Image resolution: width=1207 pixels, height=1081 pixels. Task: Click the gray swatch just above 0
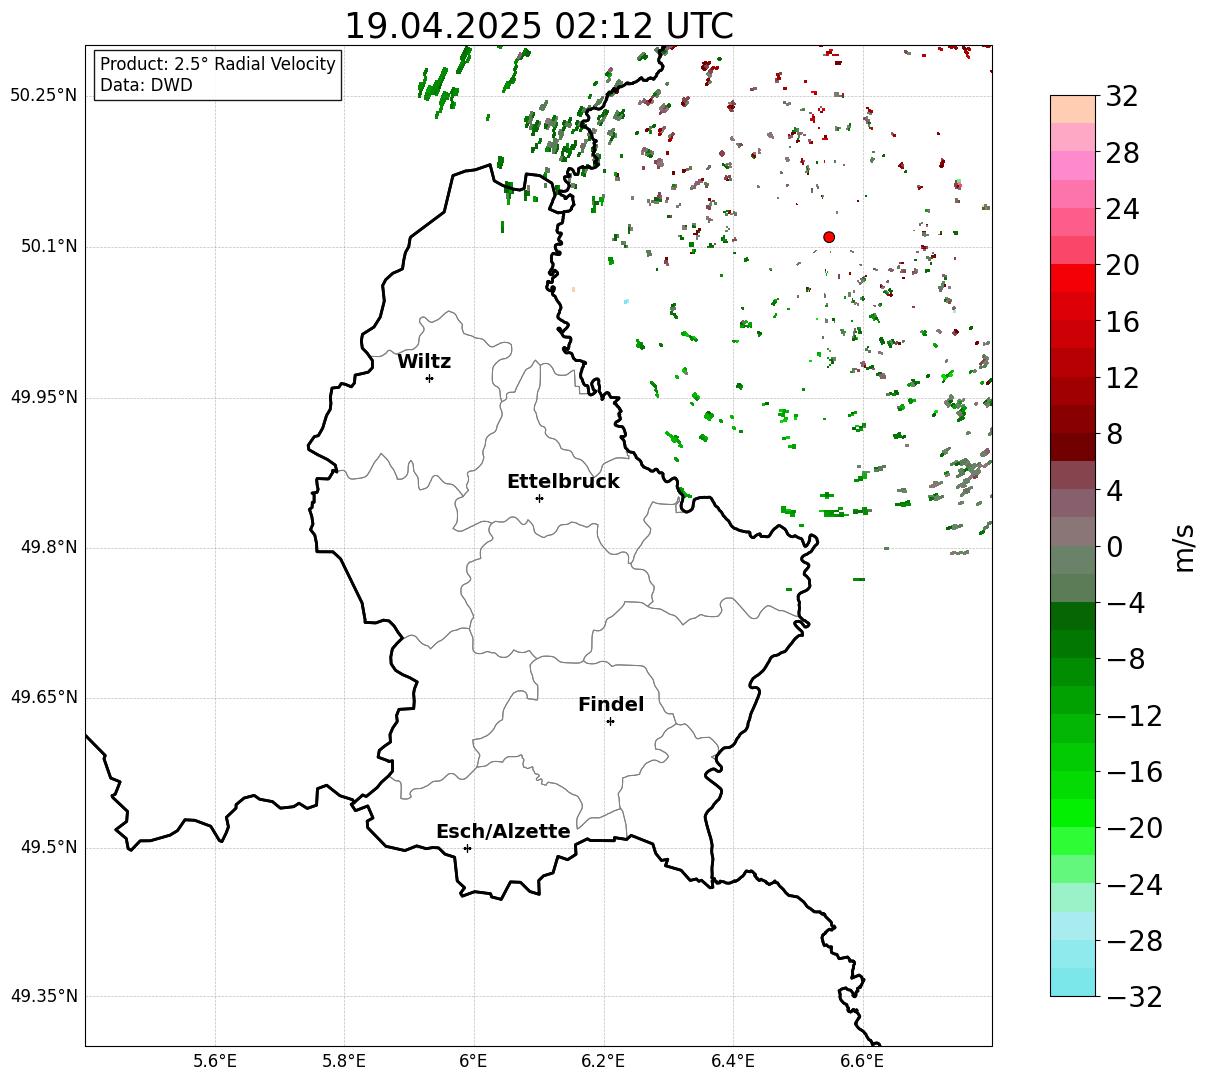tap(1073, 531)
